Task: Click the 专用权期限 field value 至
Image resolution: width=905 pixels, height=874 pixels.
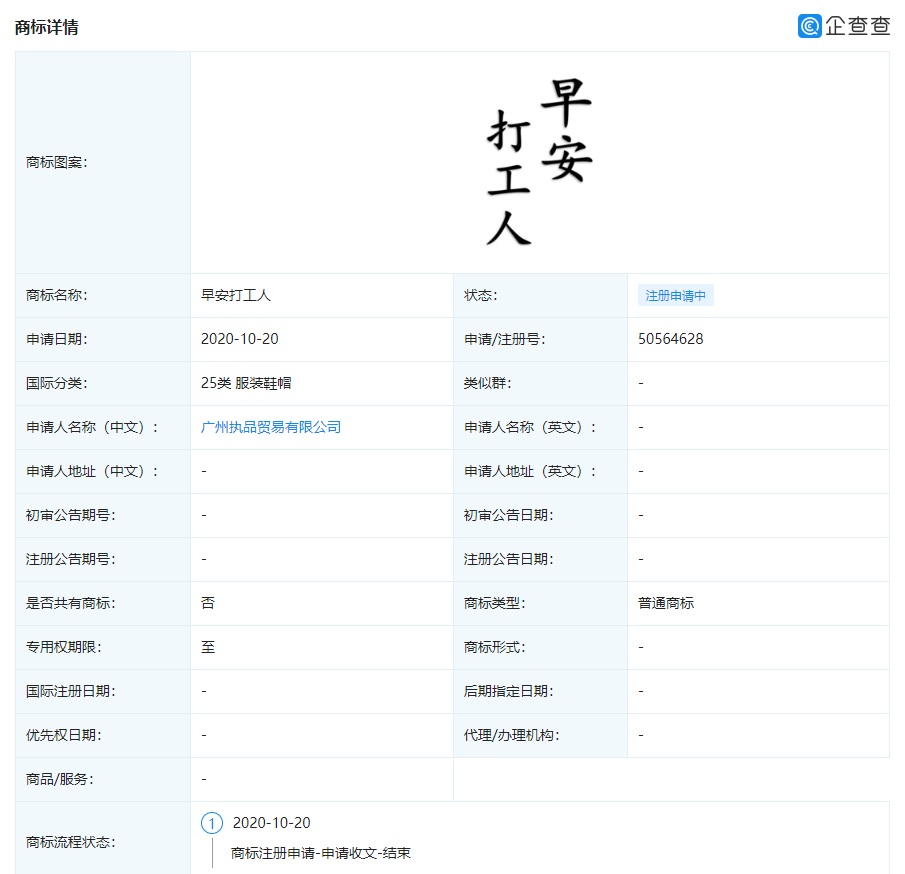Action: 205,647
